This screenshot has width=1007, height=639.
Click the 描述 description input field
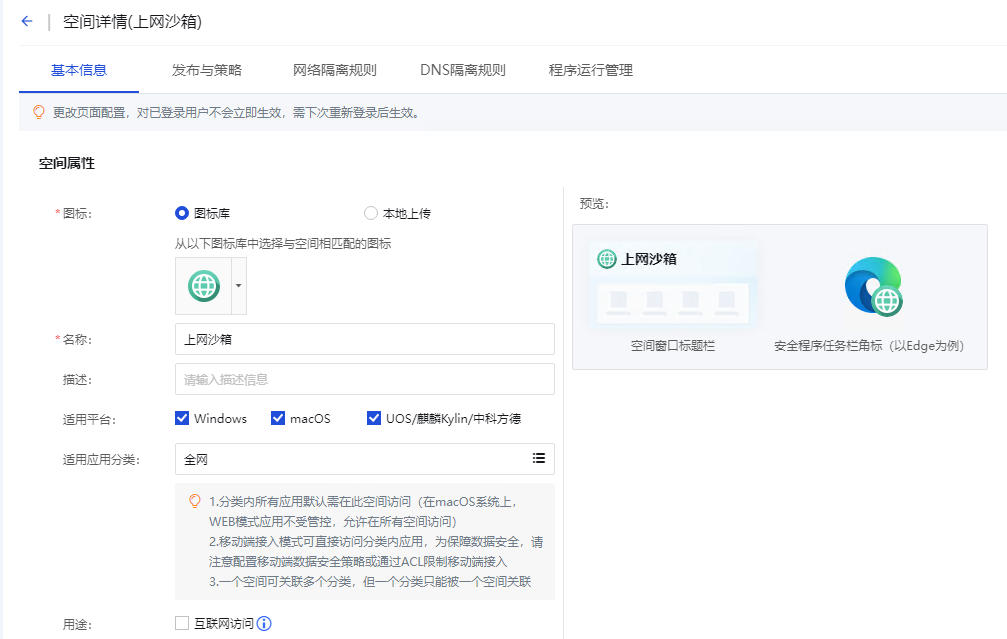(x=364, y=379)
